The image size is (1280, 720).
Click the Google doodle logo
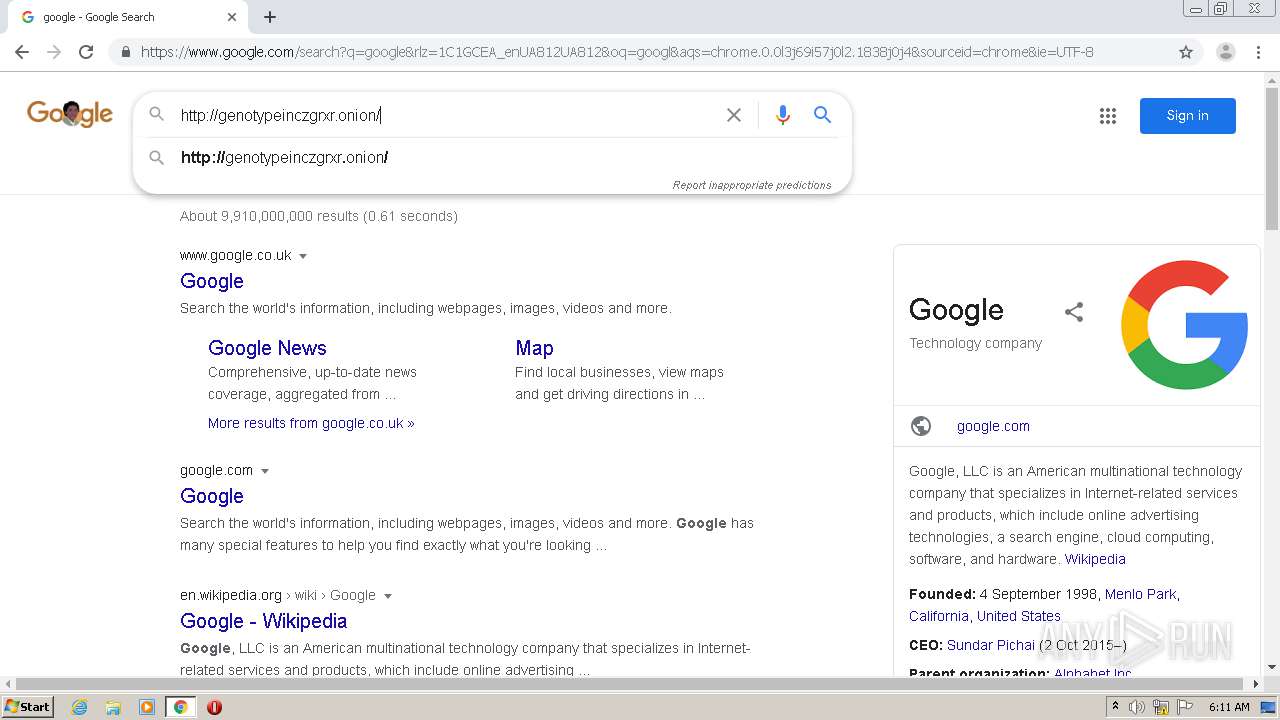(70, 114)
